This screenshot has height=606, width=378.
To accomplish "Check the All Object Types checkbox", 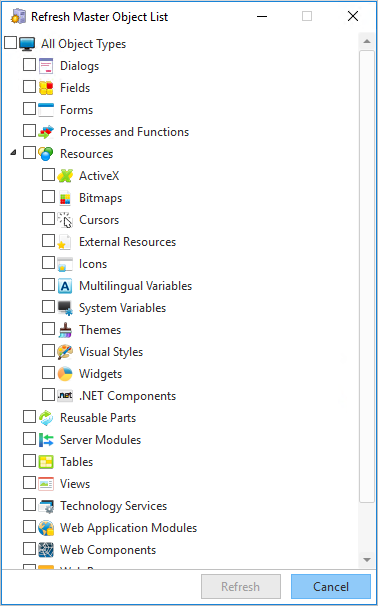I will coord(10,43).
